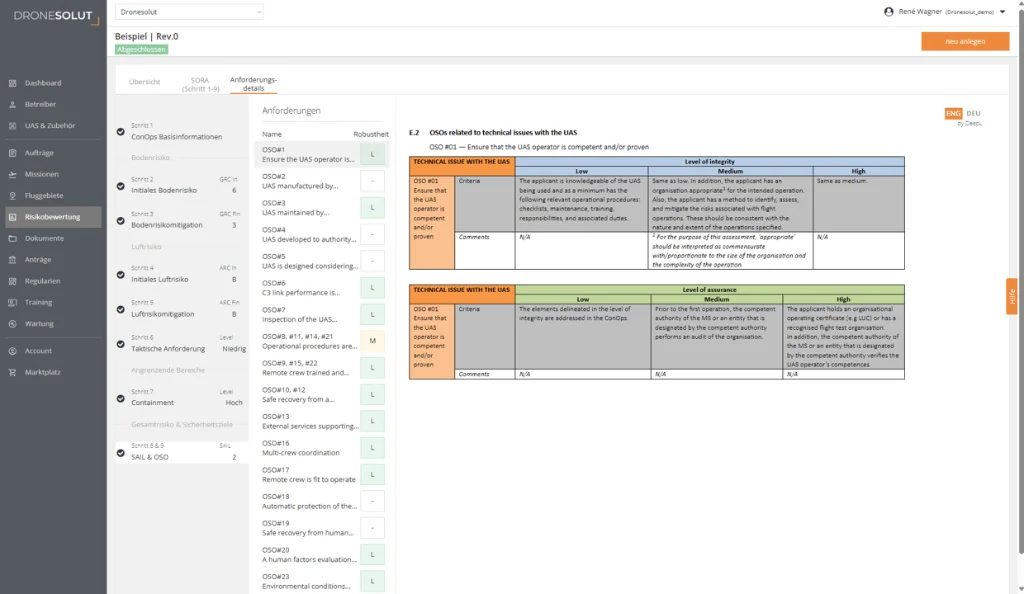1024x594 pixels.
Task: Open Marktplatz via its cart icon
Action: pyautogui.click(x=12, y=372)
